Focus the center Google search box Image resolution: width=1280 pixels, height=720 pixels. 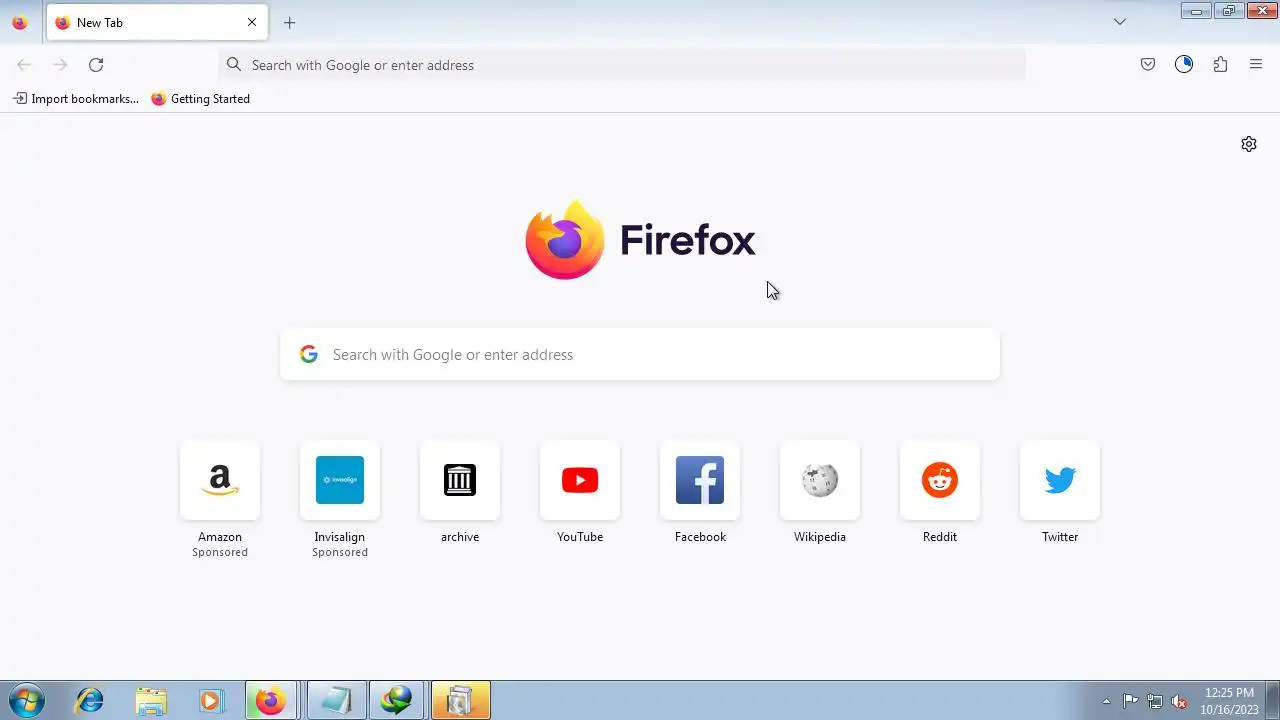click(x=640, y=354)
